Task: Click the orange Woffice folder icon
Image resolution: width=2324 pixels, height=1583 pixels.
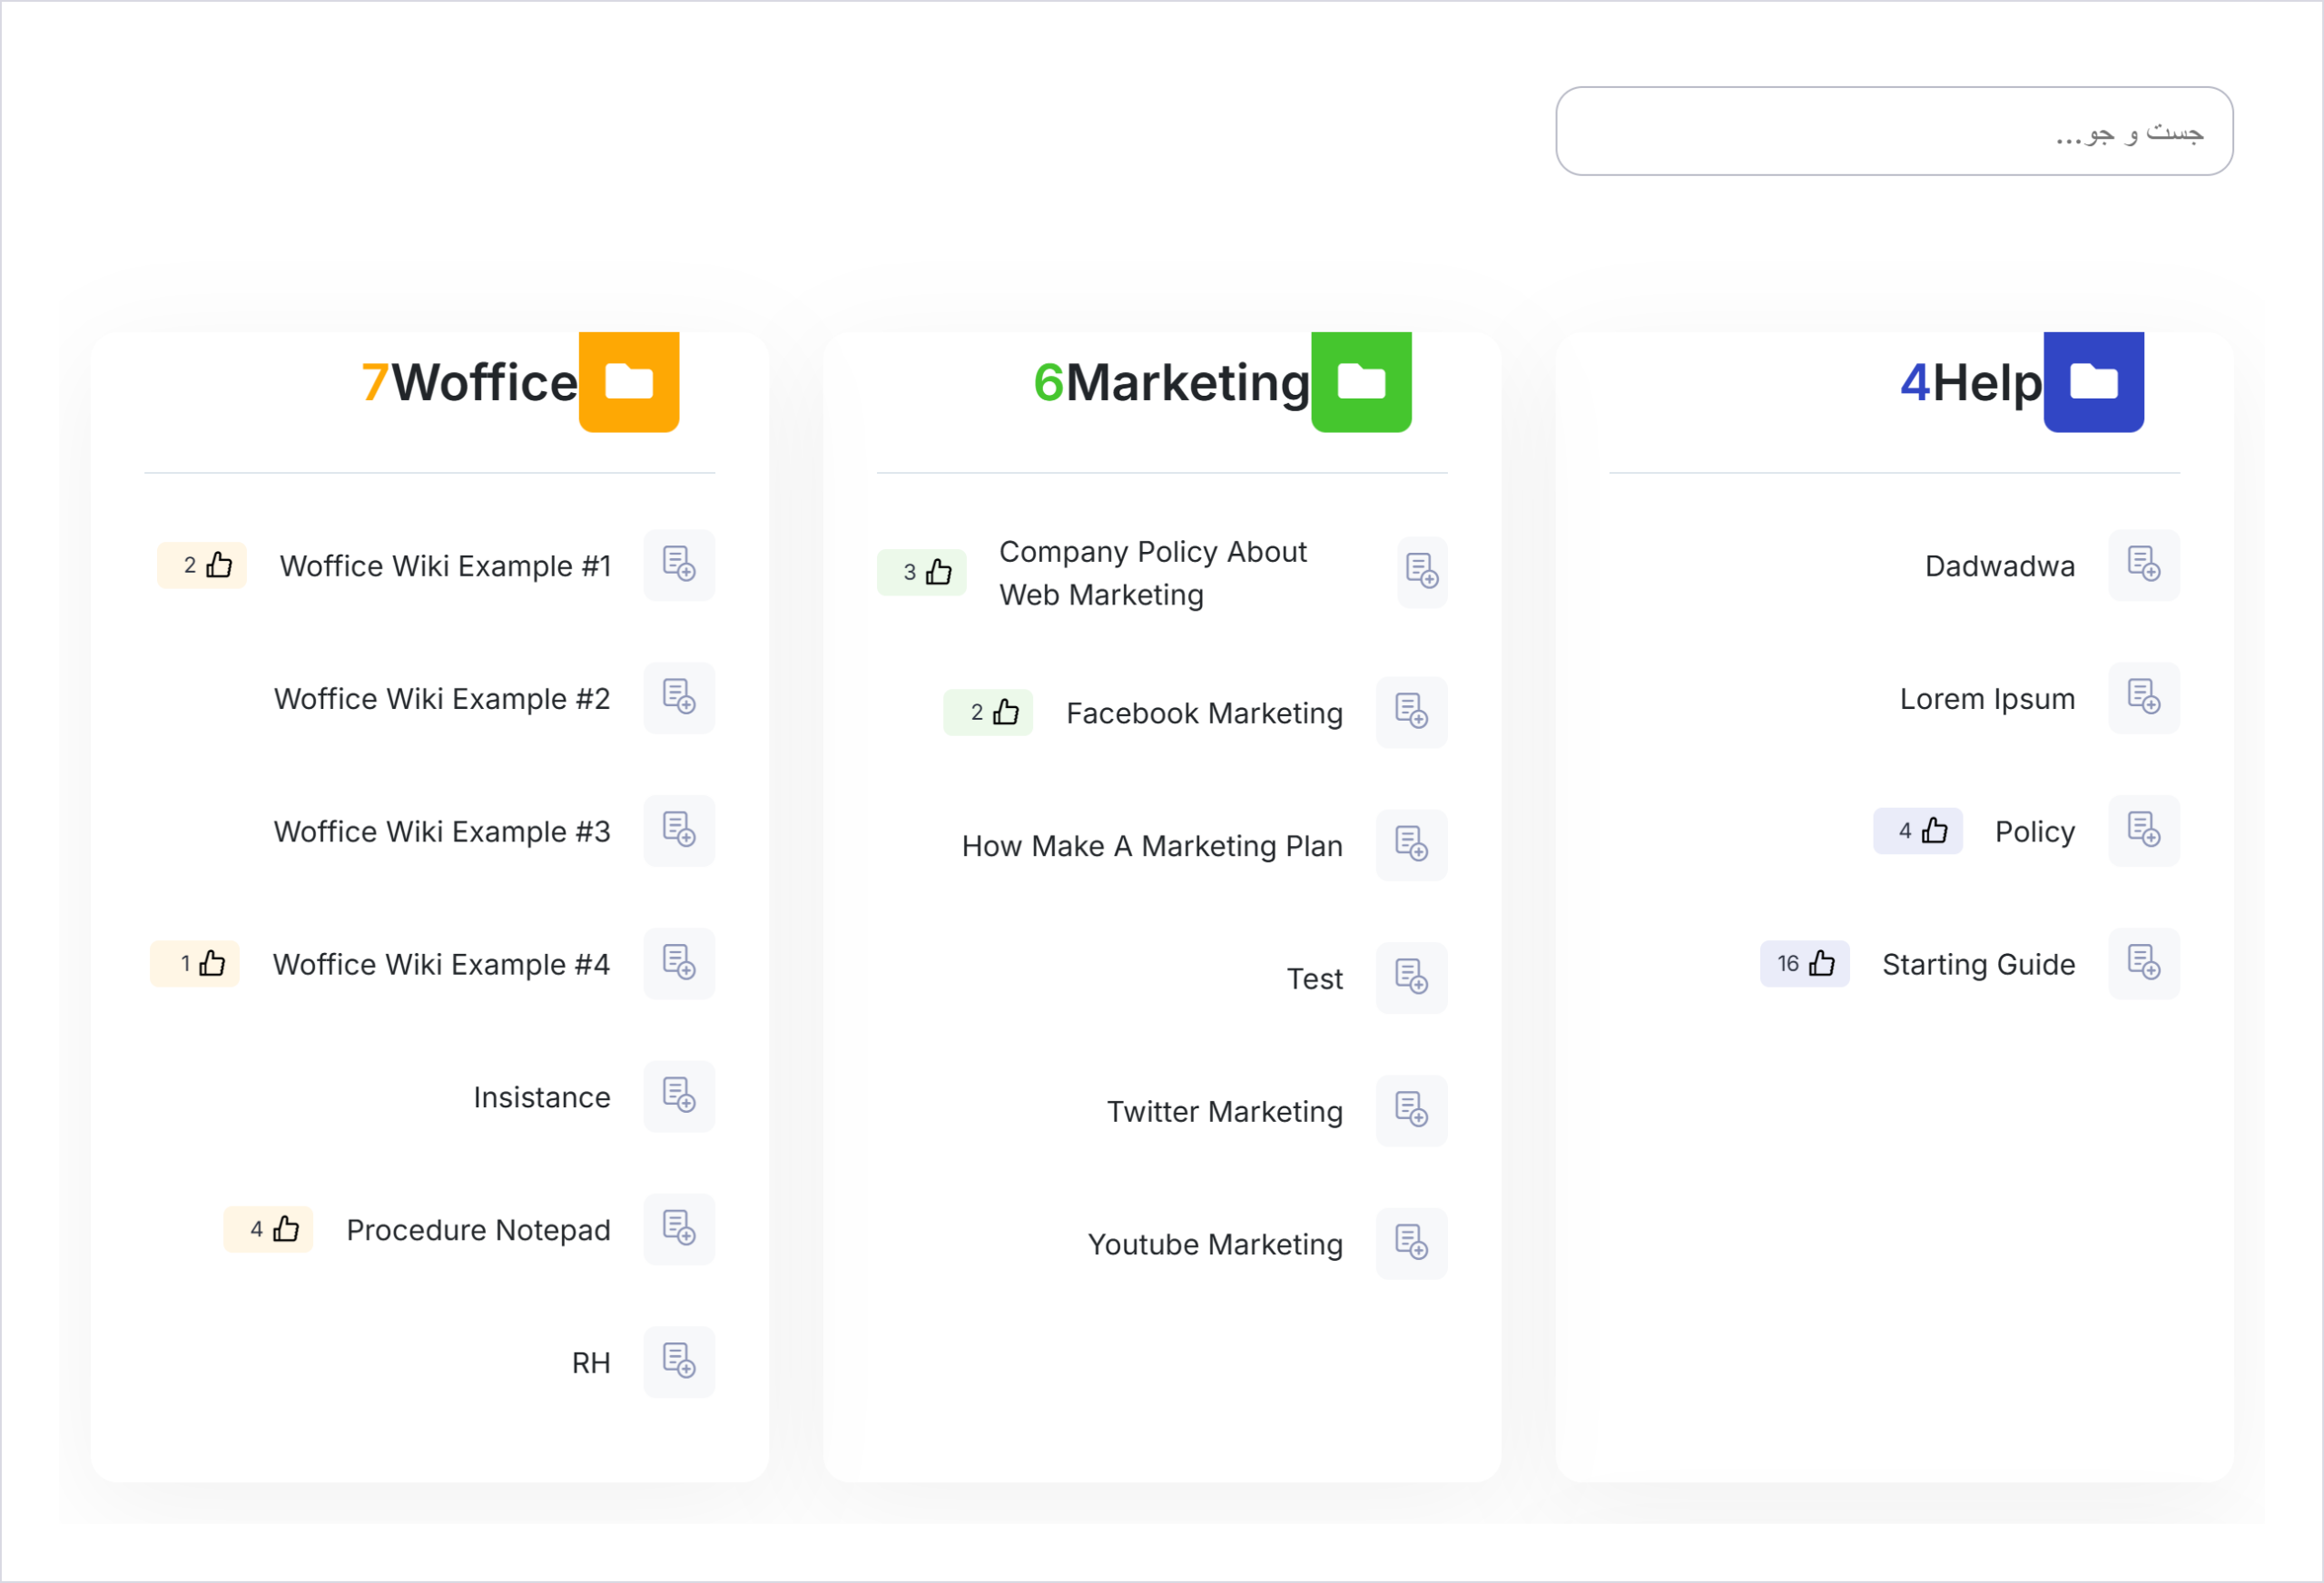Action: tap(629, 382)
